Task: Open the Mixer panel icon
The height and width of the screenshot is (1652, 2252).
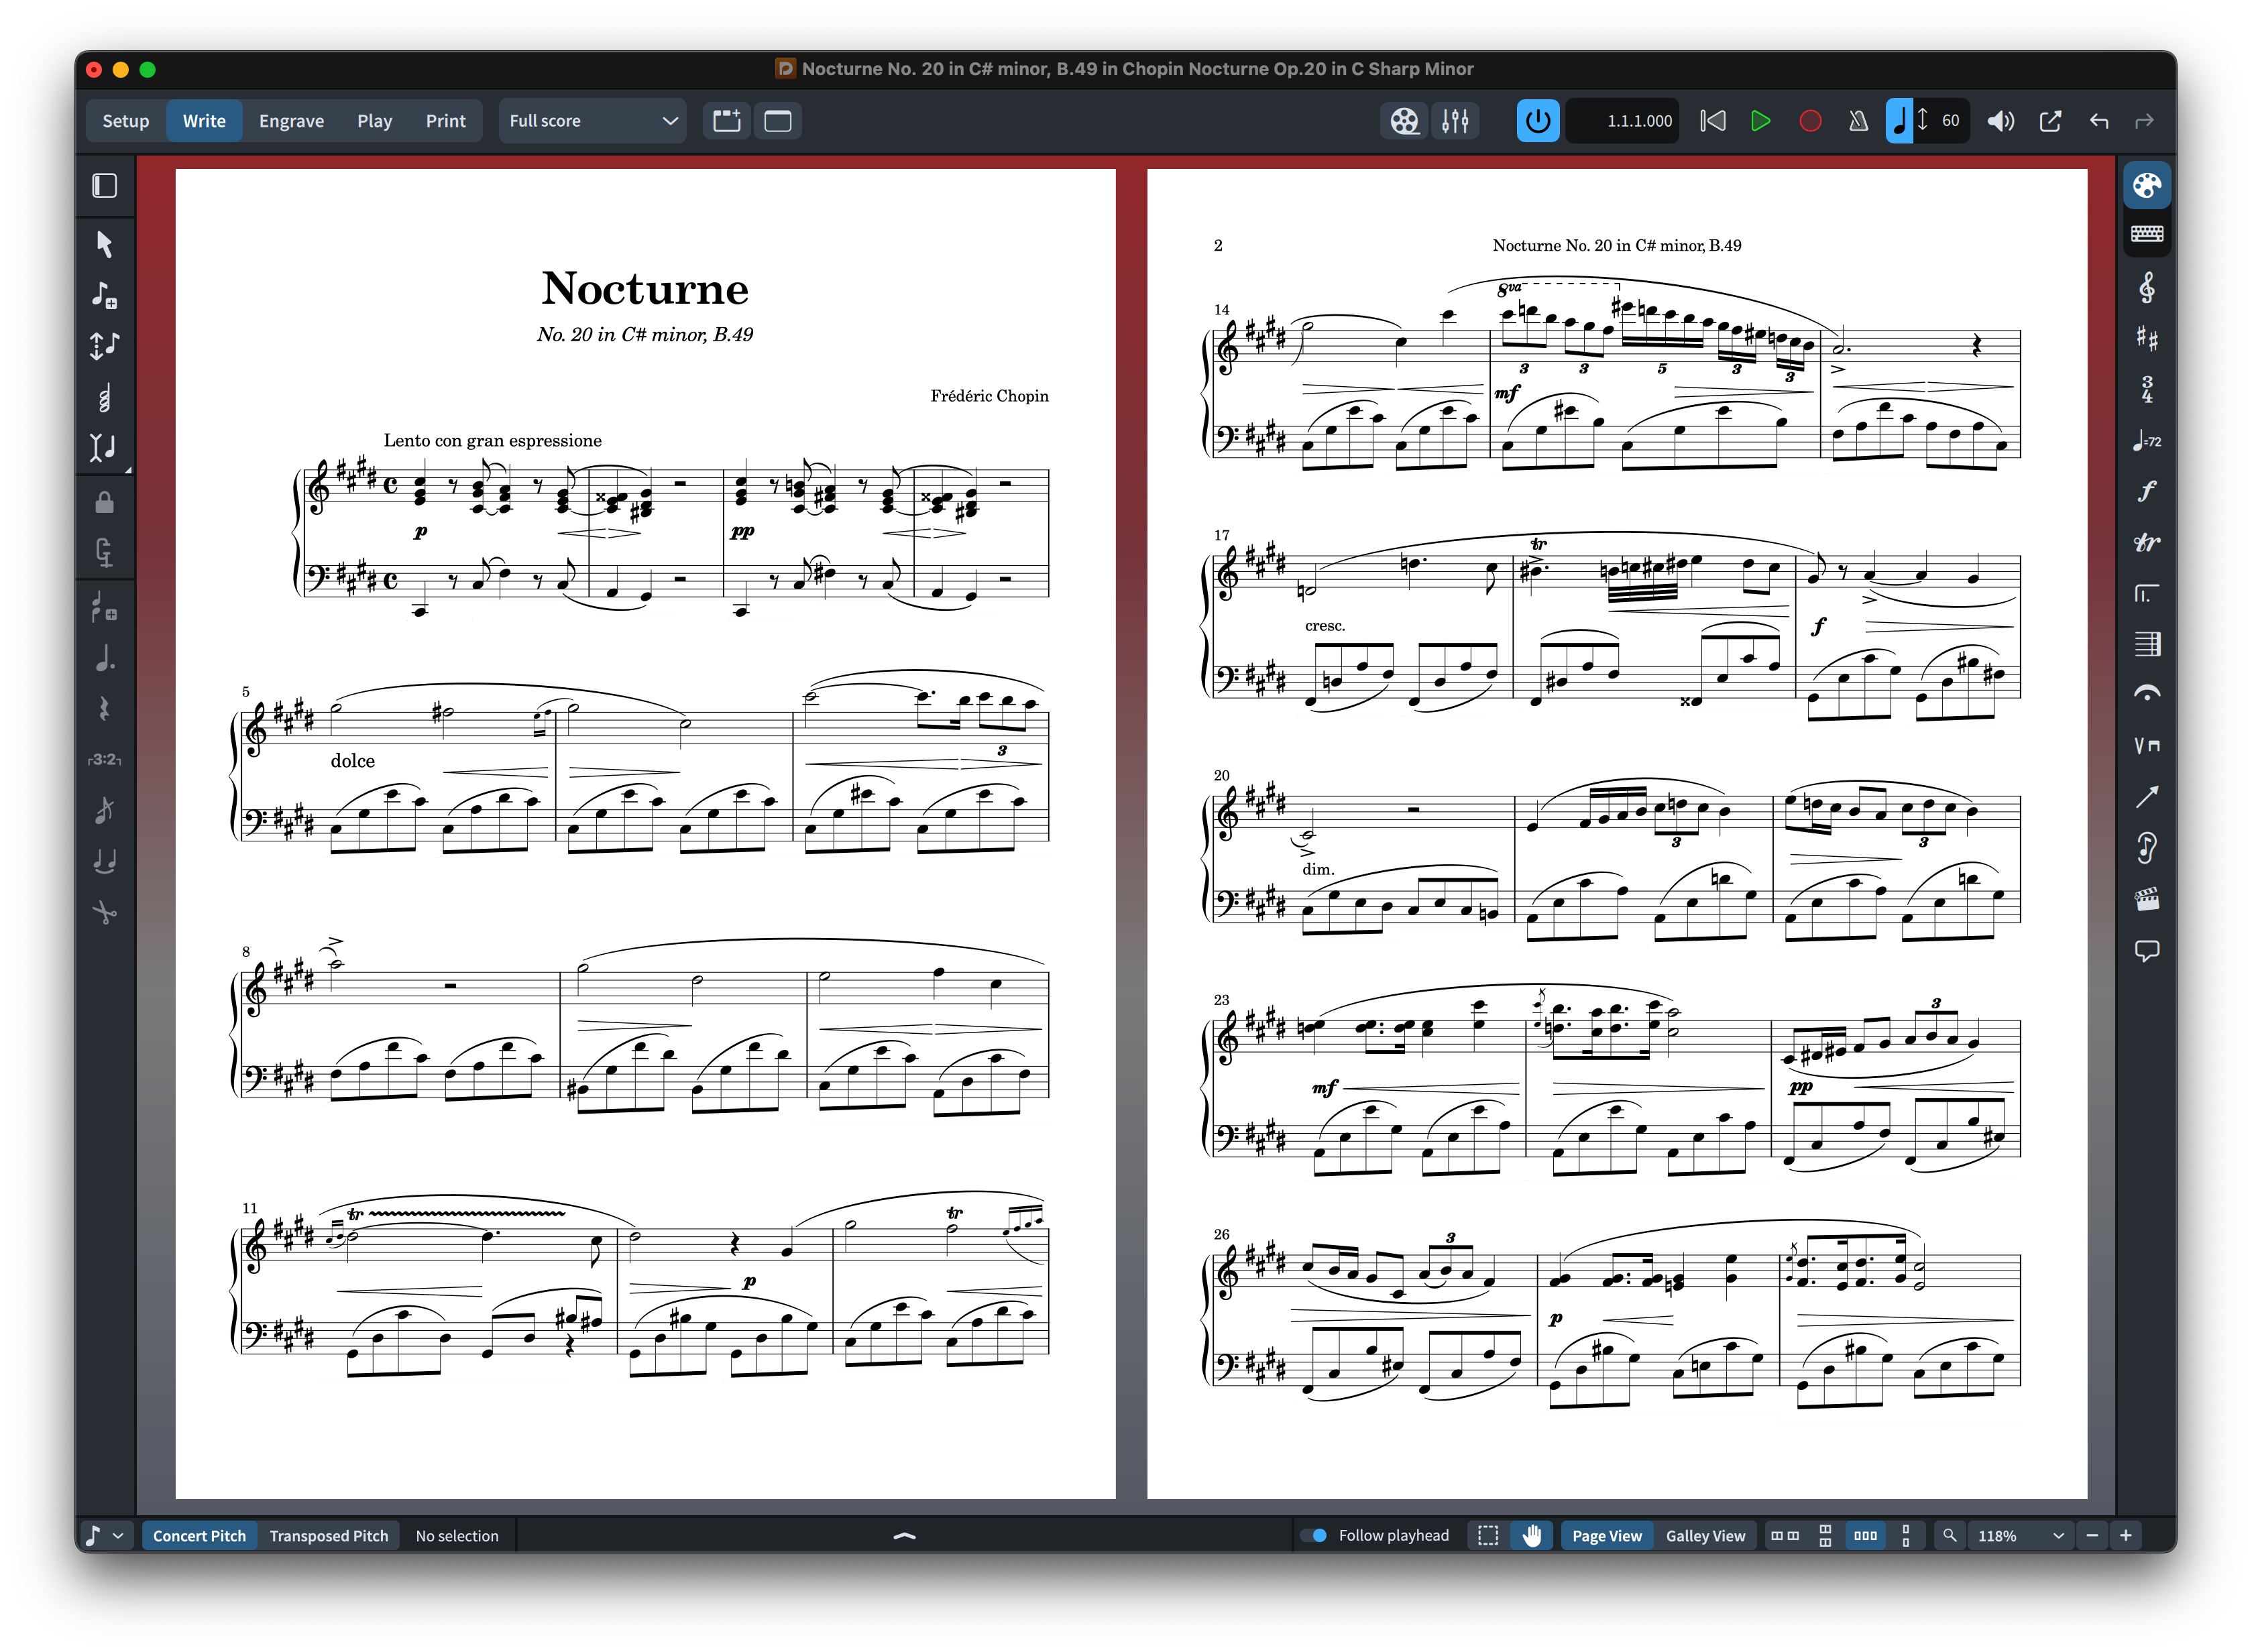Action: 1455,121
